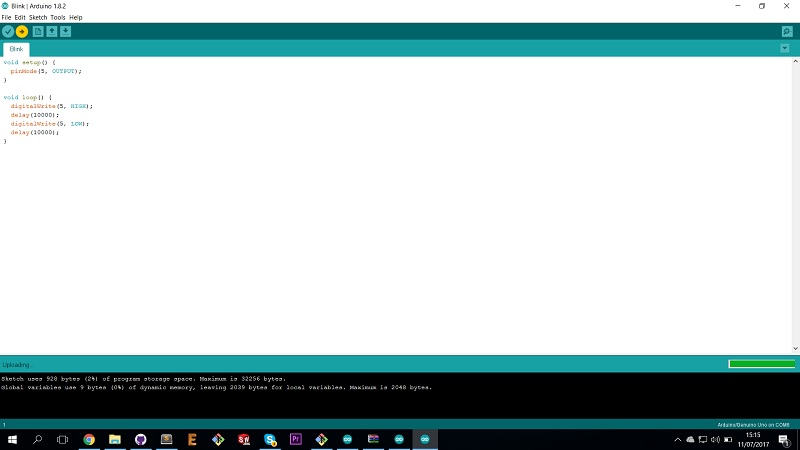Image resolution: width=800 pixels, height=450 pixels.
Task: Click the 'Uploading...' status text
Action: pyautogui.click(x=17, y=365)
